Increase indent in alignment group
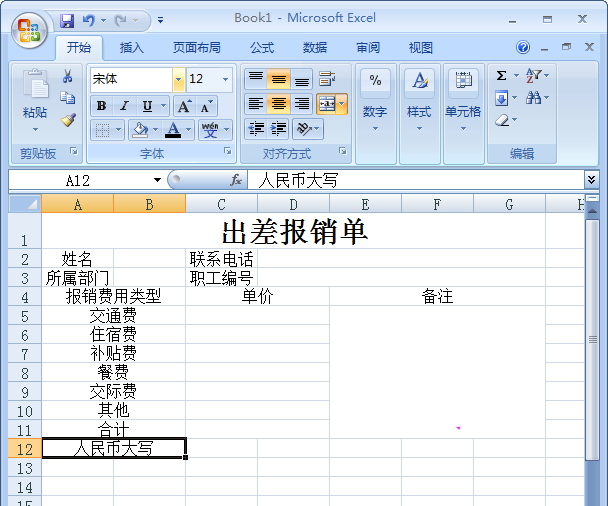Image resolution: width=608 pixels, height=506 pixels. [x=278, y=129]
